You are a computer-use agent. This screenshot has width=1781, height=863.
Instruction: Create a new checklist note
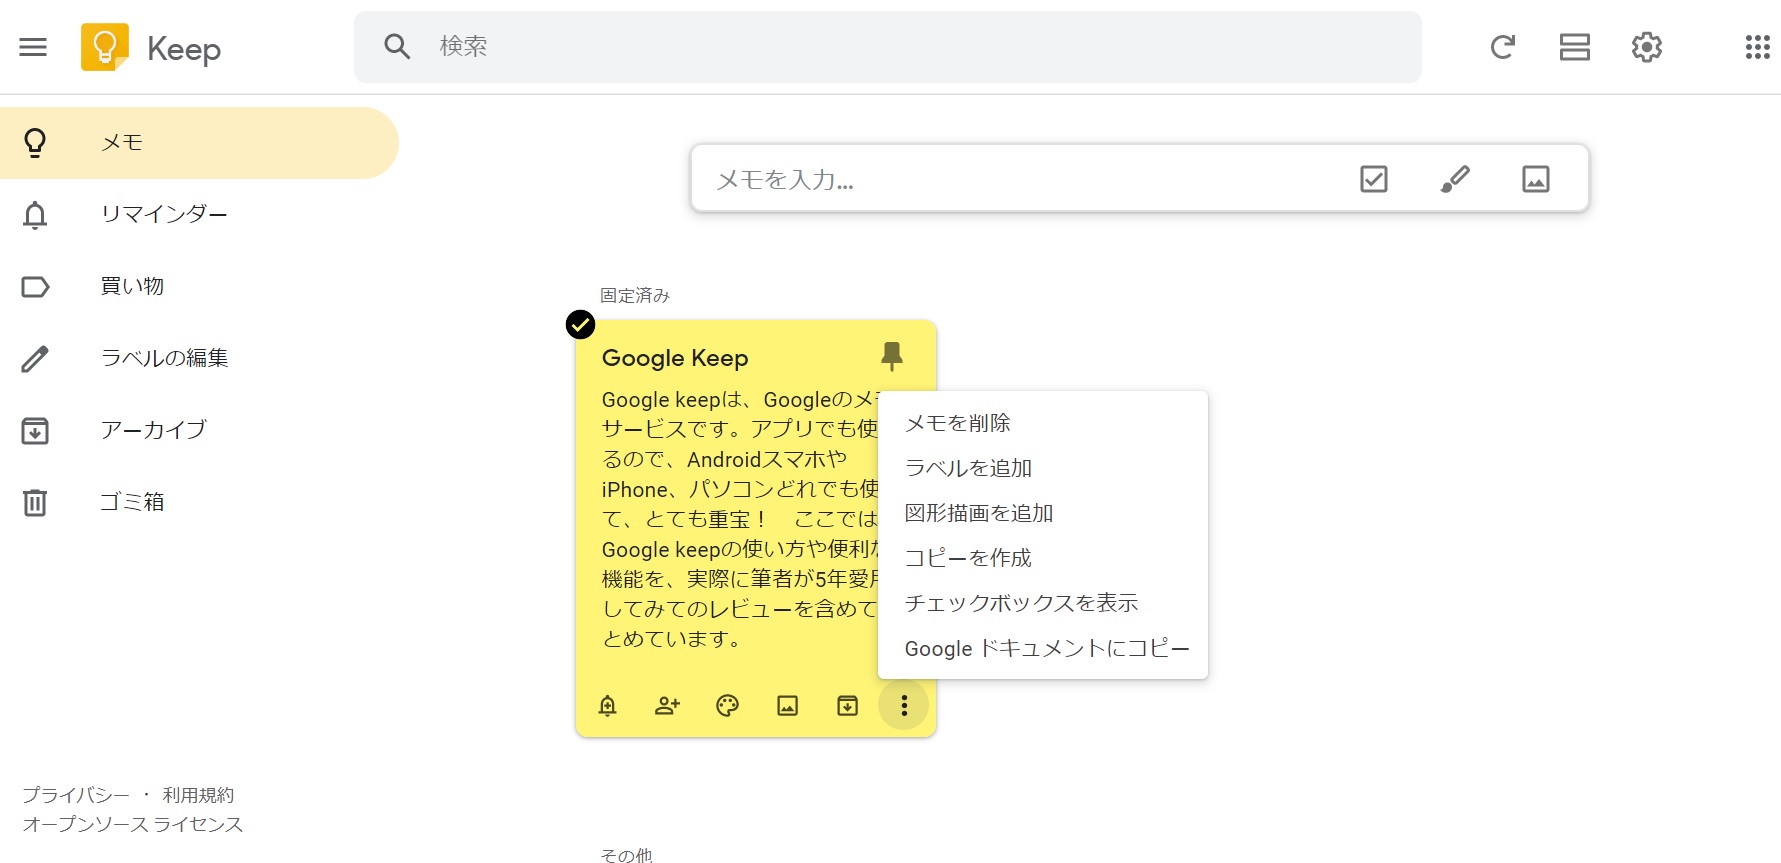[x=1374, y=179]
